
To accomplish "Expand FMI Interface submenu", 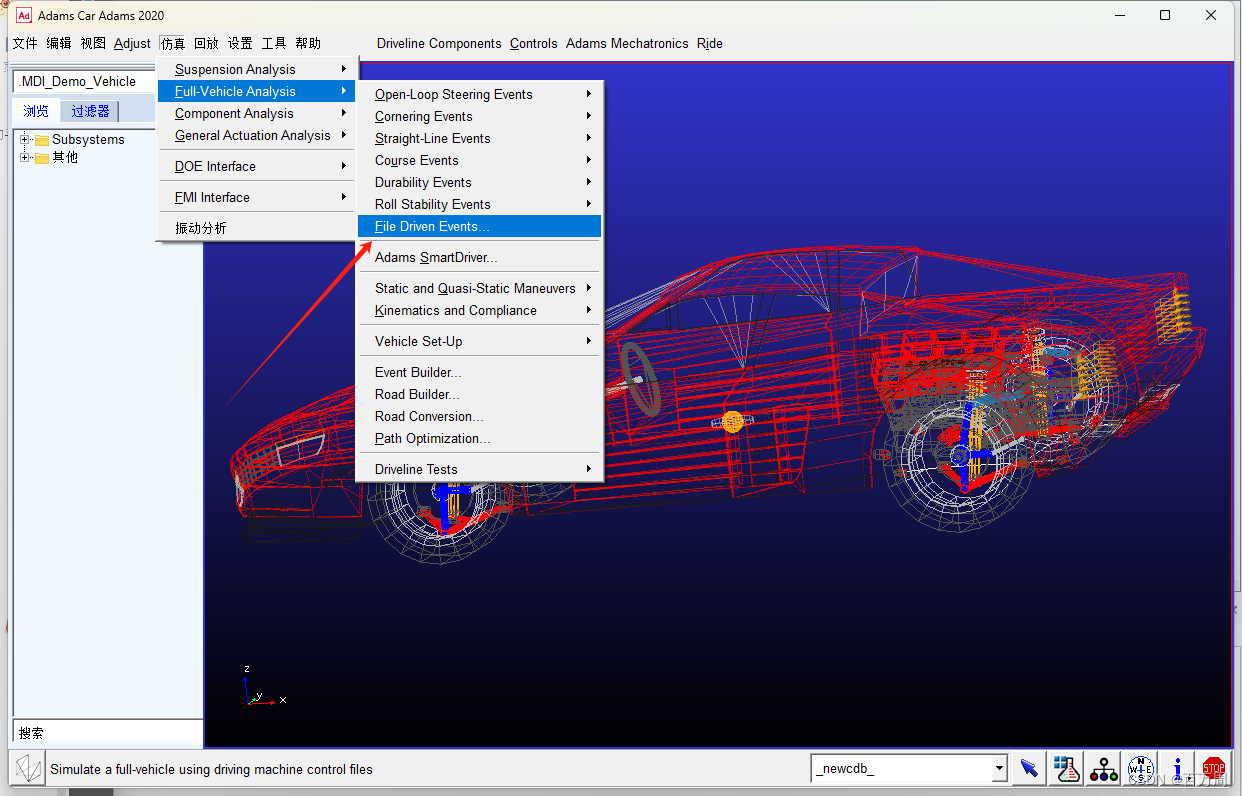I will pyautogui.click(x=257, y=197).
